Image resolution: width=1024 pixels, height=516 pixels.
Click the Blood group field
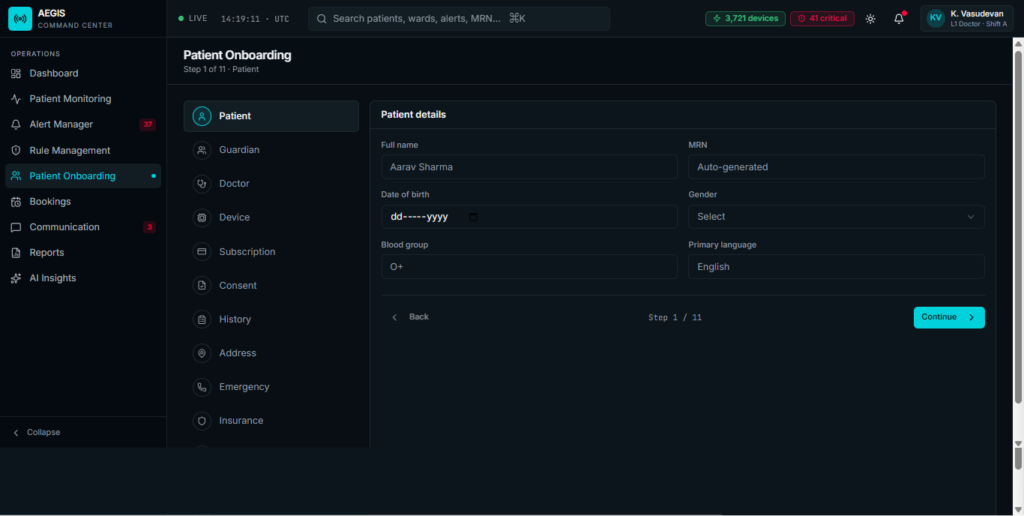point(529,266)
